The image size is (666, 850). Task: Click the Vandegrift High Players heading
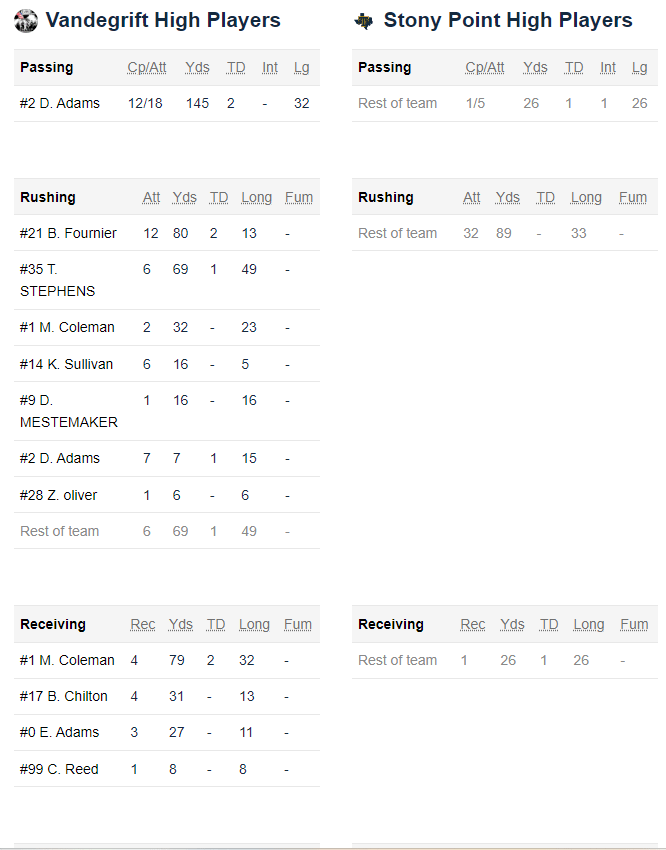(x=163, y=20)
